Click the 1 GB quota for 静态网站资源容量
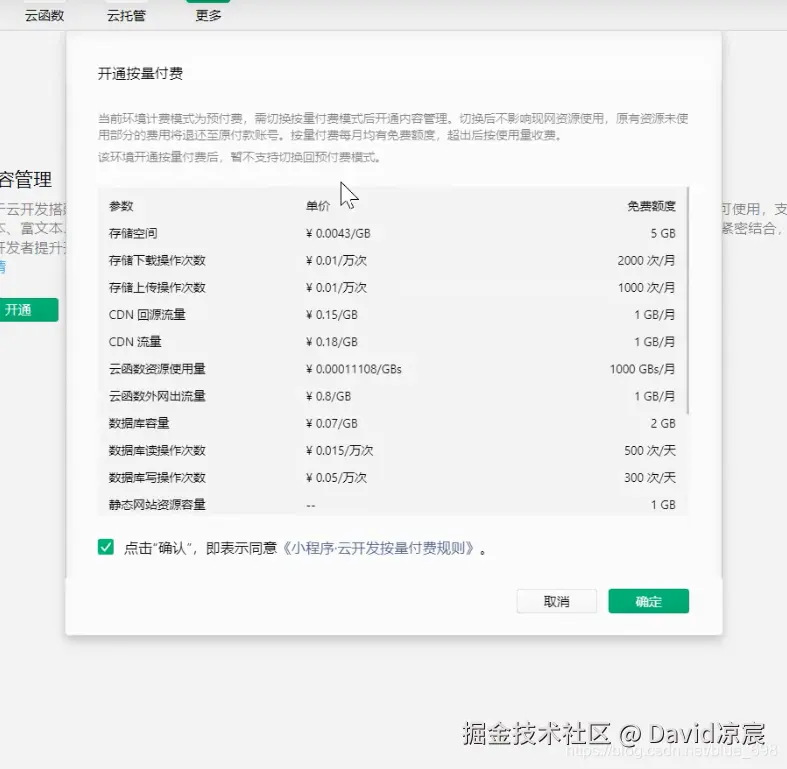 tap(663, 504)
